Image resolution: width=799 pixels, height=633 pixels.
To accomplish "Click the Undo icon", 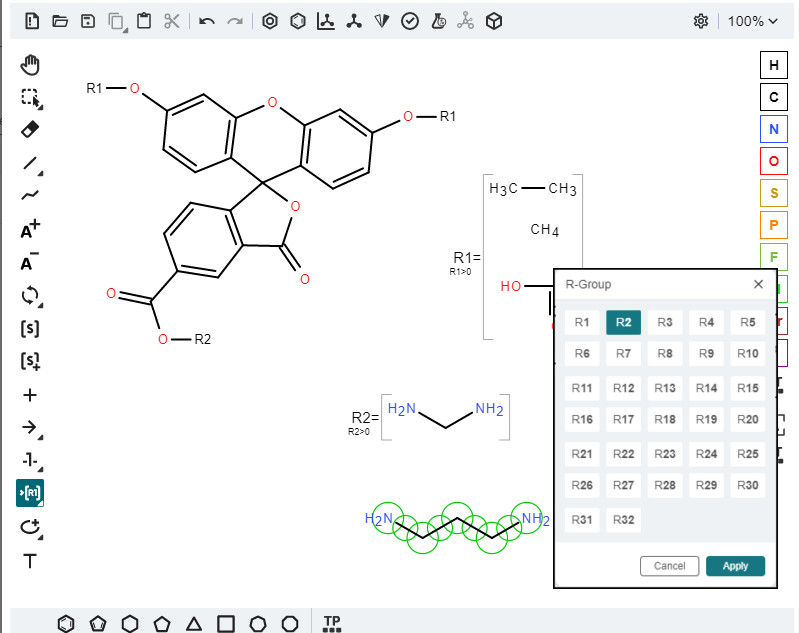I will [x=207, y=21].
